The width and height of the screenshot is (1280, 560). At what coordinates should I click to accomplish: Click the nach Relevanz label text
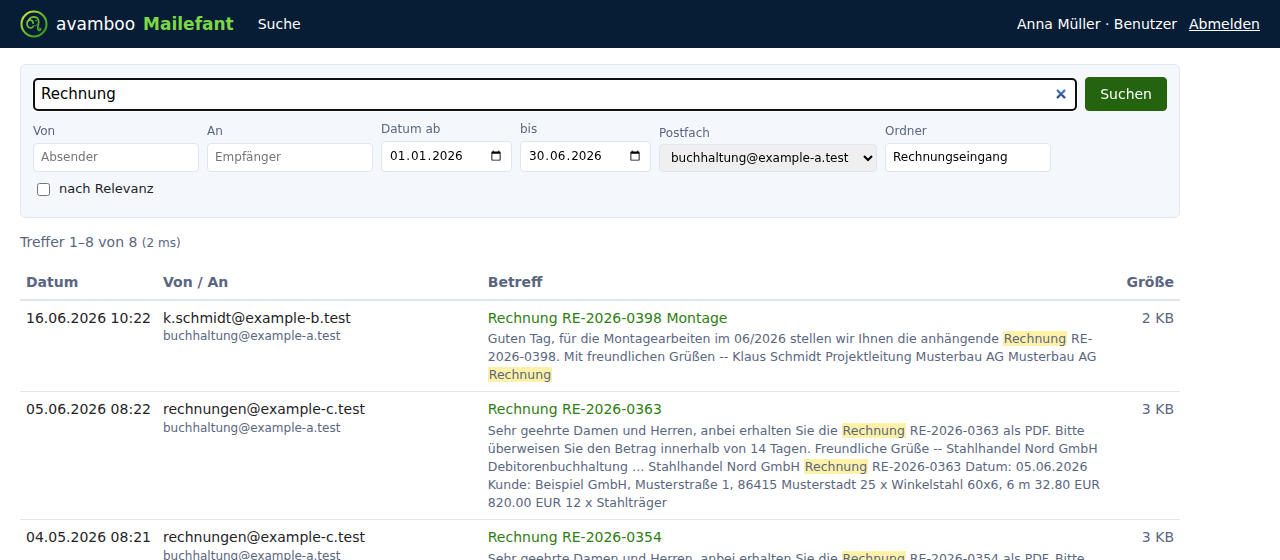click(x=106, y=189)
